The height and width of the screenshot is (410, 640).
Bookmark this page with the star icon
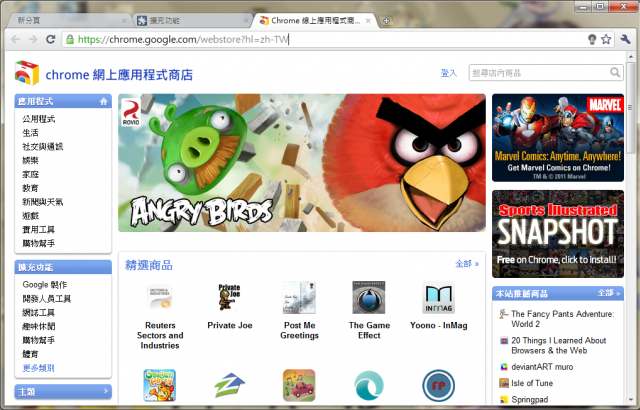coord(606,39)
